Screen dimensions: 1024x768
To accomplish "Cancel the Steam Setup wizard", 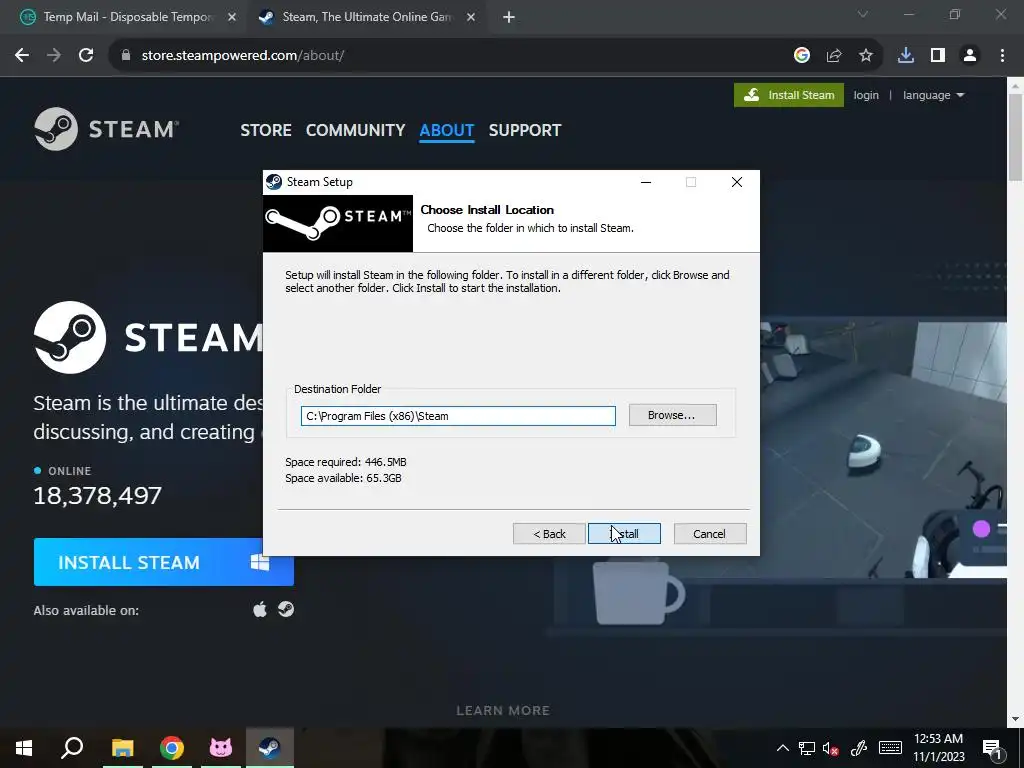I will coord(709,534).
